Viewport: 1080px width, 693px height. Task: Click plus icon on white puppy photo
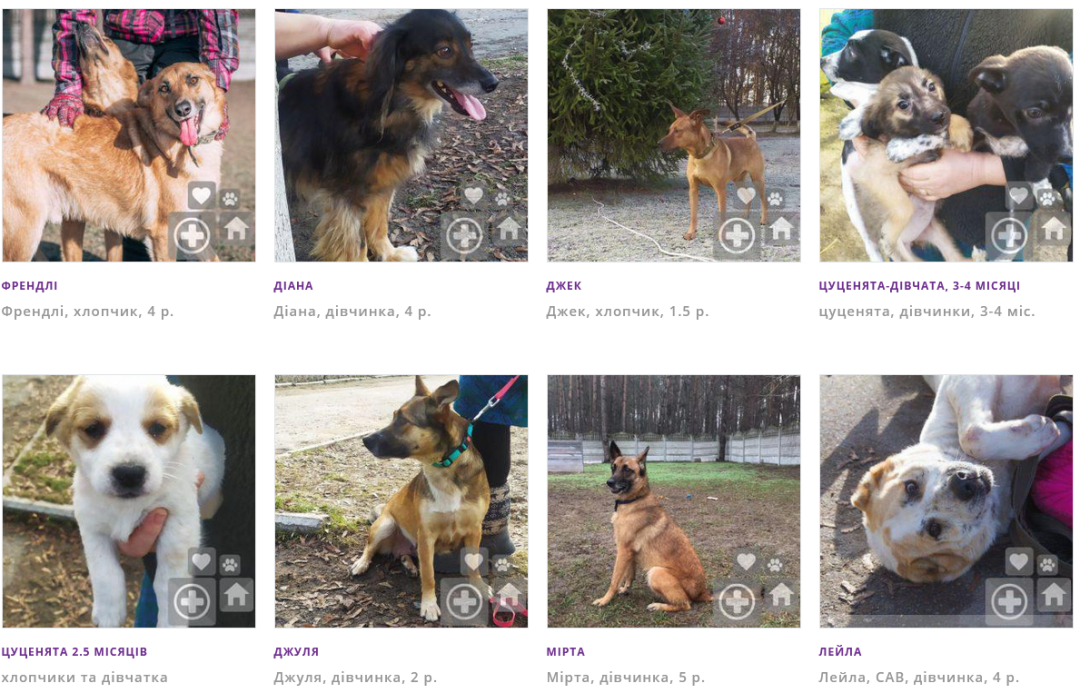[191, 602]
